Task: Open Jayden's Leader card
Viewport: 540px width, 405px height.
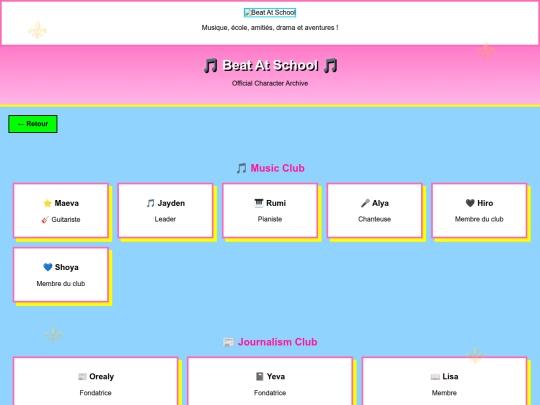Action: click(x=165, y=210)
